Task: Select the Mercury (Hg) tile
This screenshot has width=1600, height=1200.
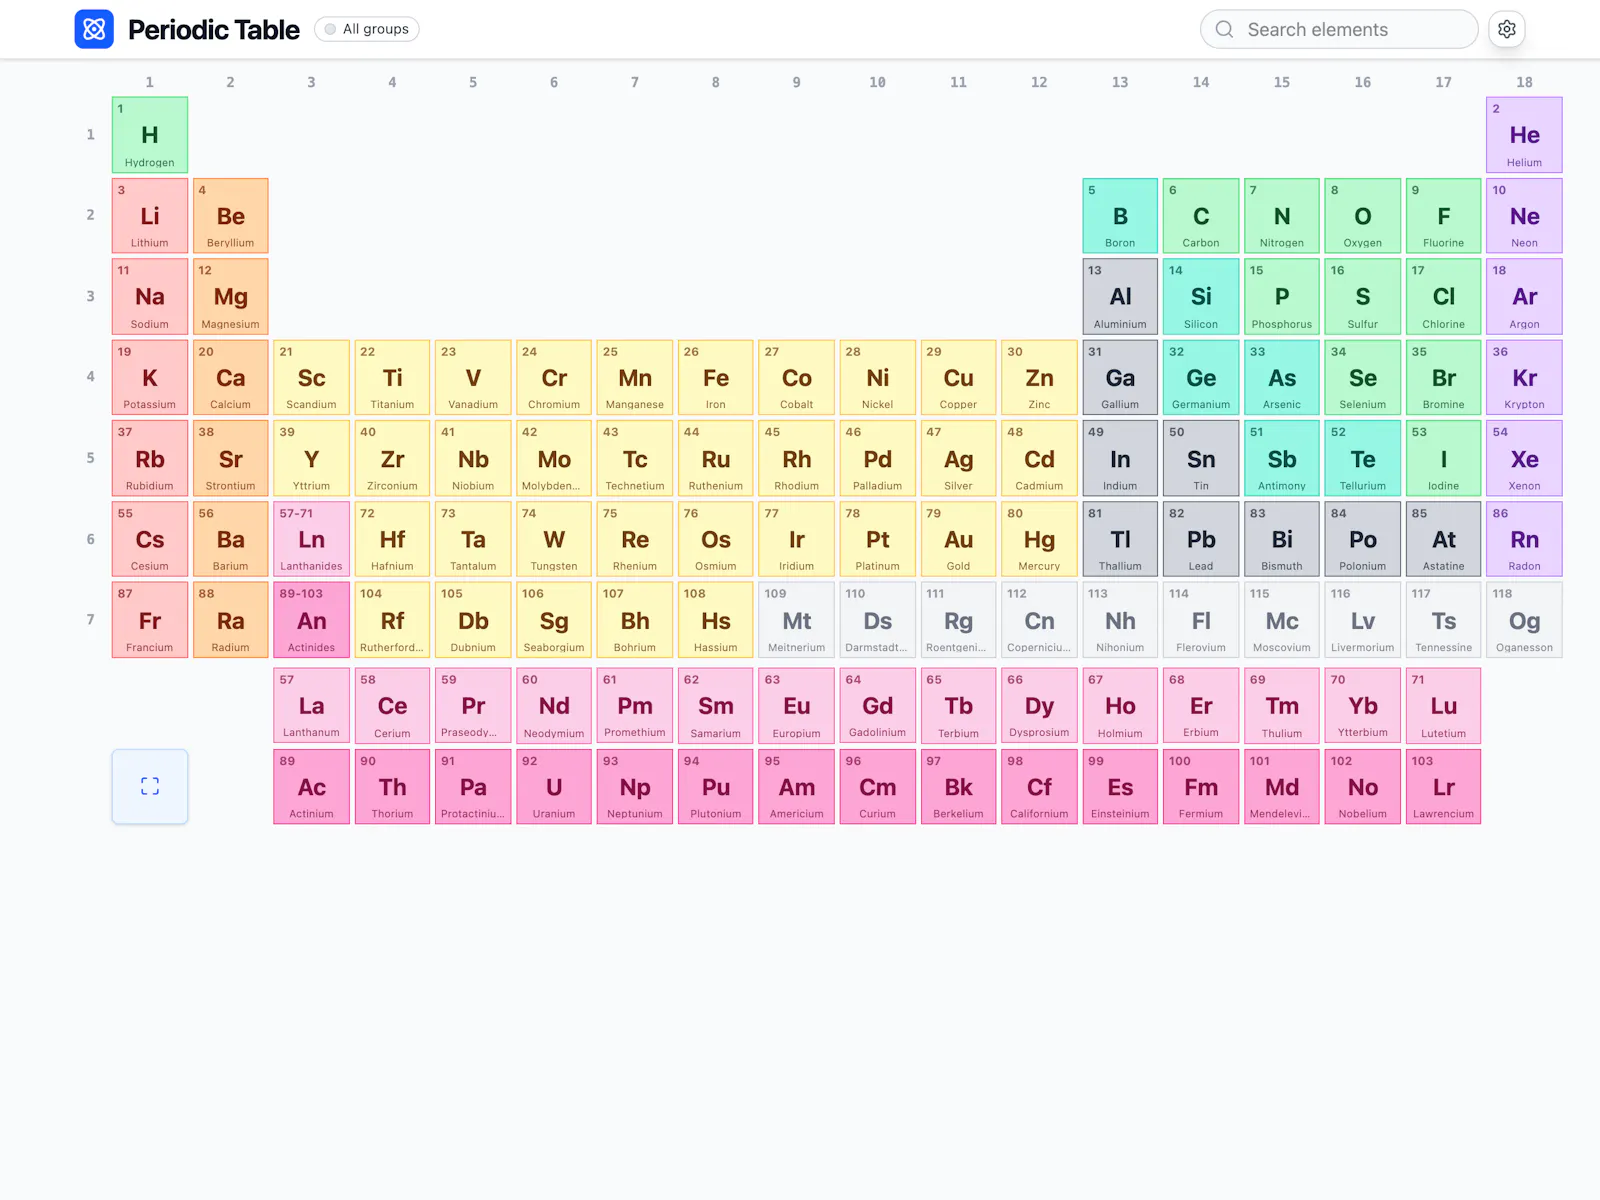Action: pos(1039,539)
